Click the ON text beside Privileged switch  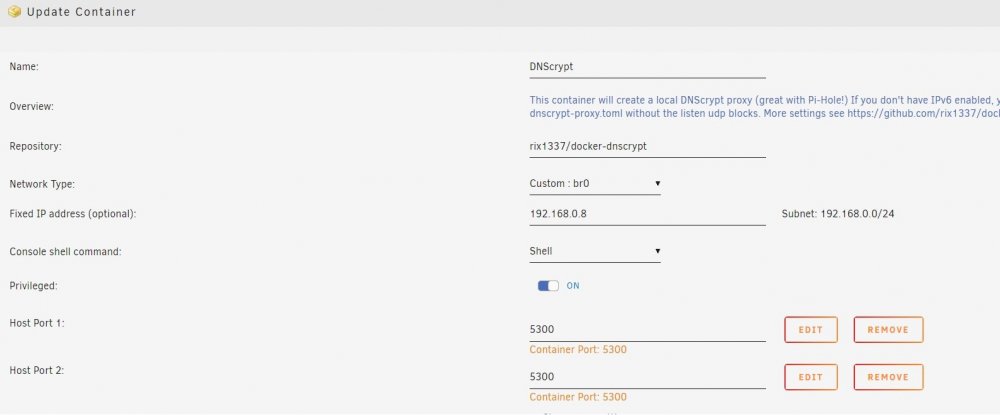coord(573,286)
